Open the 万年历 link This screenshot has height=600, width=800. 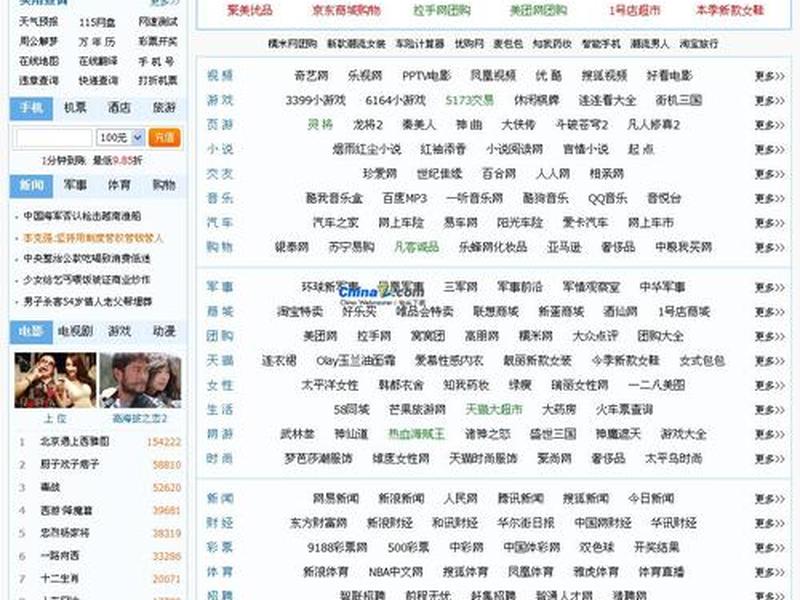tap(97, 42)
